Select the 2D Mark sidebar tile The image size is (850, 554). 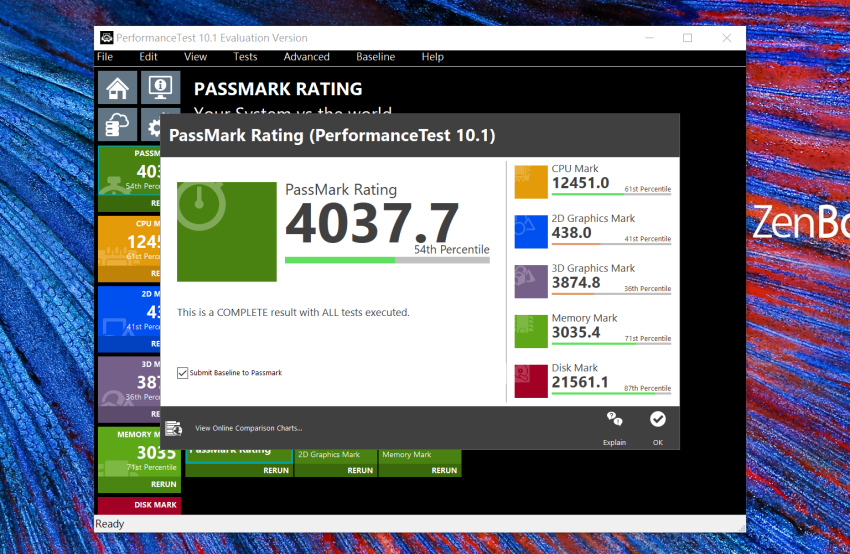[129, 320]
